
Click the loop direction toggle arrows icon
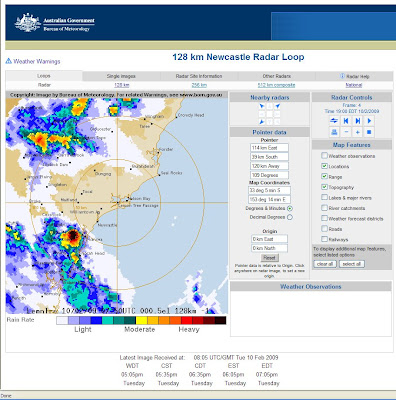pos(334,121)
